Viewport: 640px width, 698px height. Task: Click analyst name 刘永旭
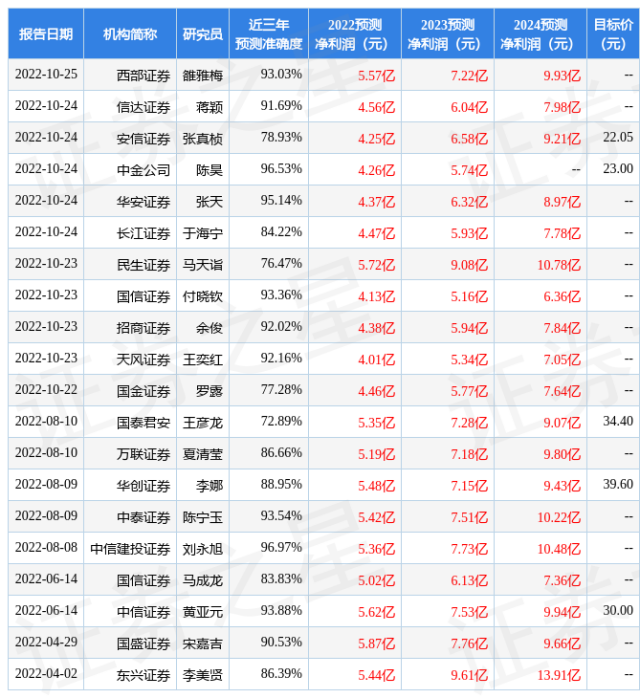coord(203,549)
